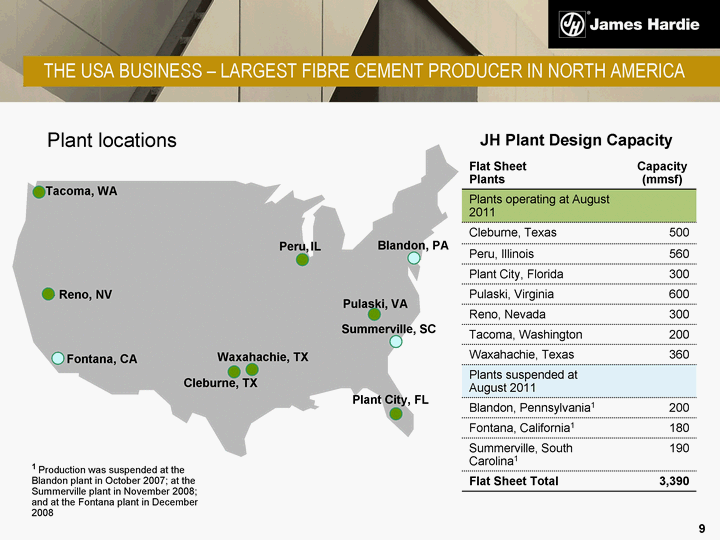Screen dimensions: 720x540
Task: Click the Tacoma, WA plant marker
Action: 39,192
